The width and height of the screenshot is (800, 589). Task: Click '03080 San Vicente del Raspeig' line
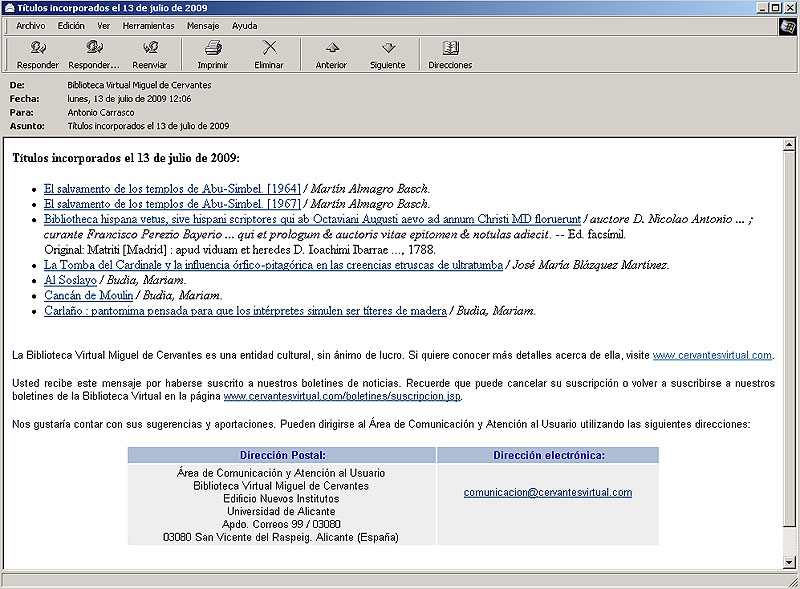pyautogui.click(x=281, y=537)
